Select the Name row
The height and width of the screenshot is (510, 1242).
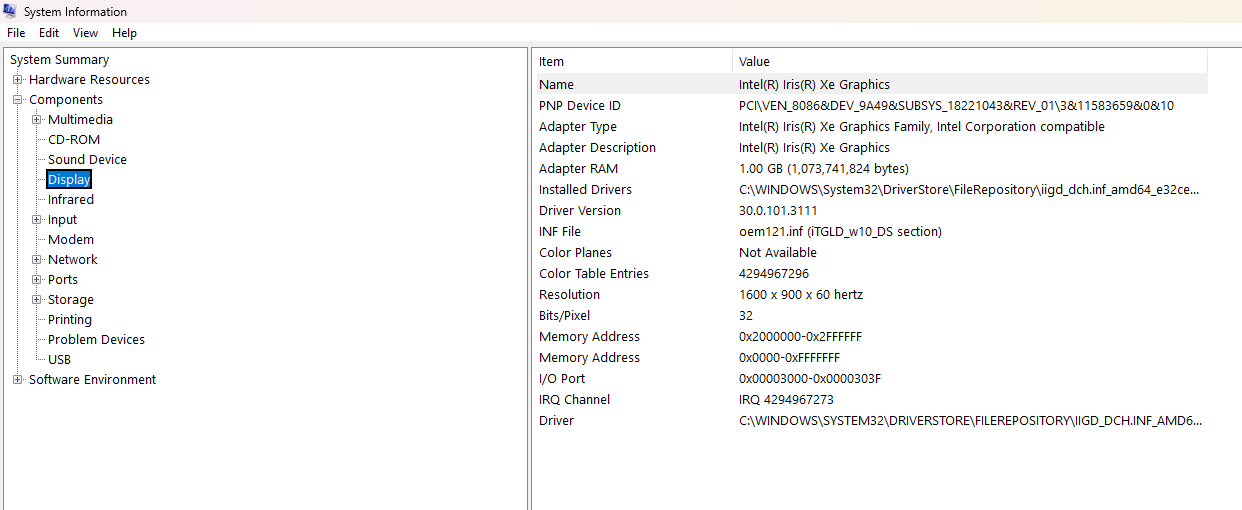(870, 85)
